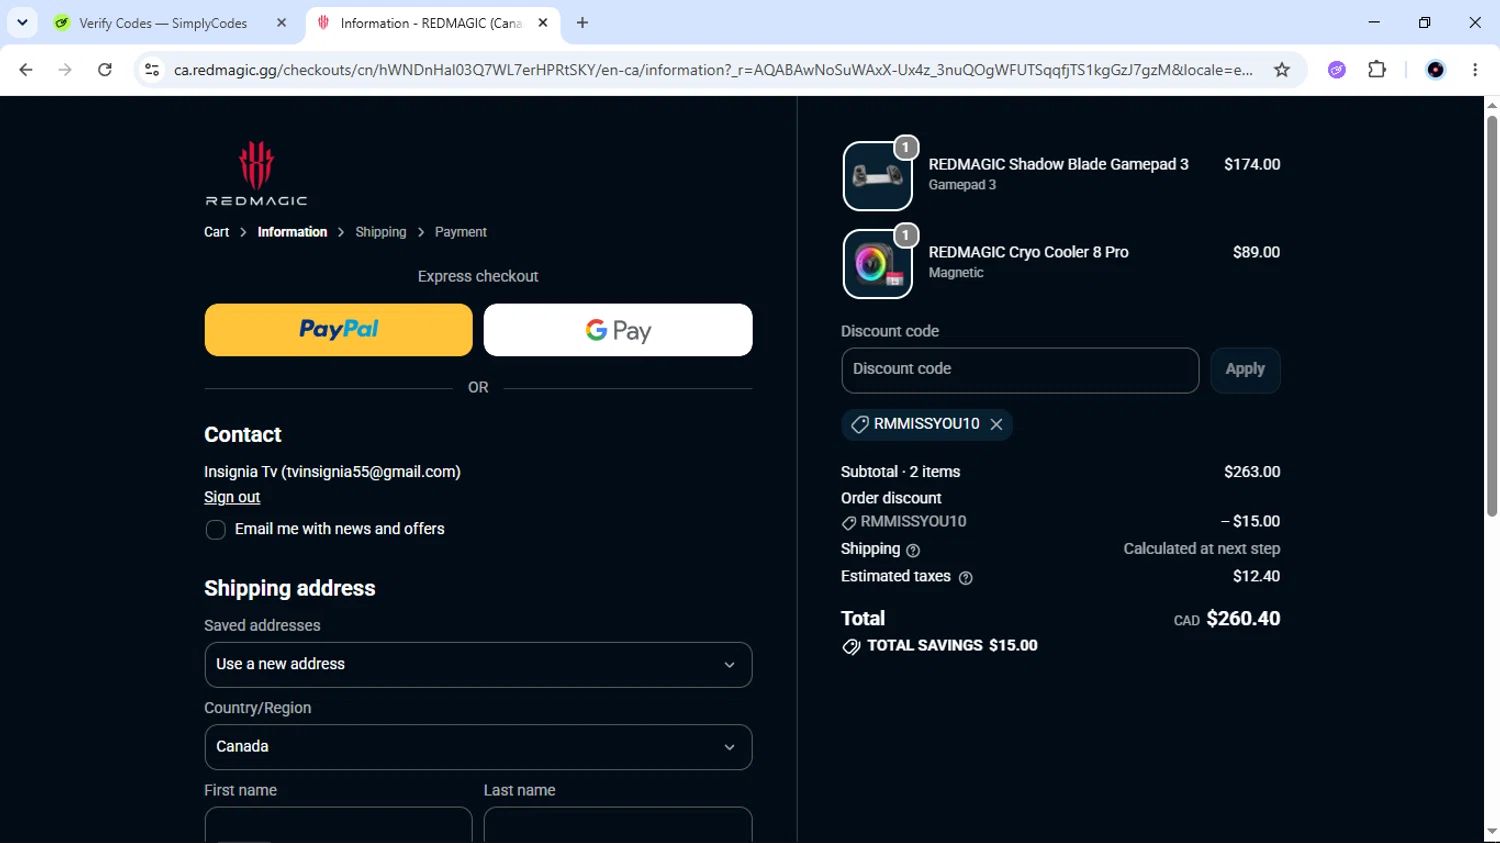Click the Shadow Blade Gamepad 3 thumbnail
The image size is (1500, 843).
tap(877, 176)
